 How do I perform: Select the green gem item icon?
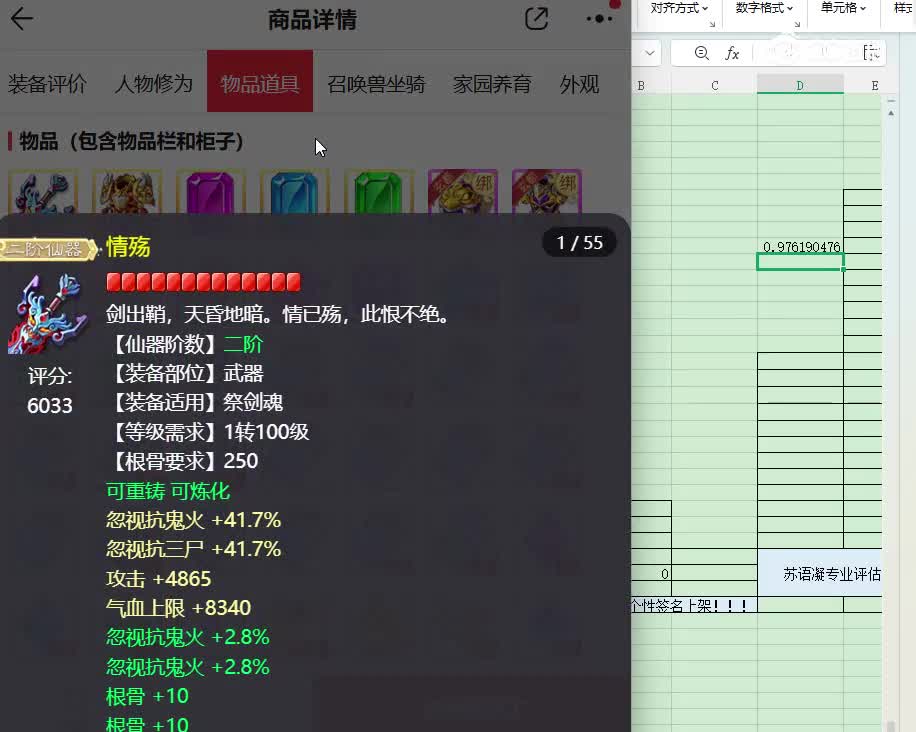379,192
